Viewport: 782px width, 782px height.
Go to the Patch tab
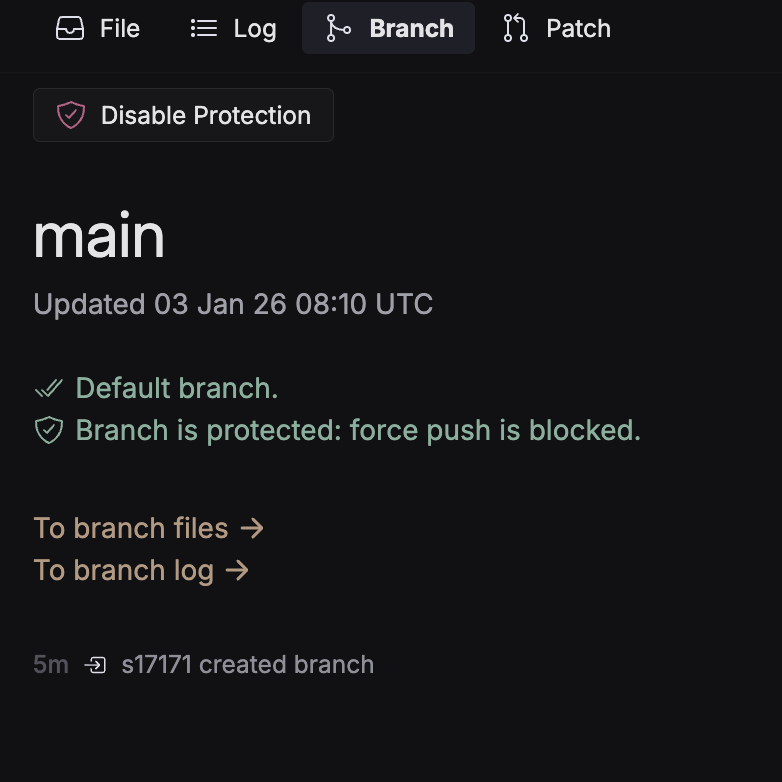(x=578, y=28)
